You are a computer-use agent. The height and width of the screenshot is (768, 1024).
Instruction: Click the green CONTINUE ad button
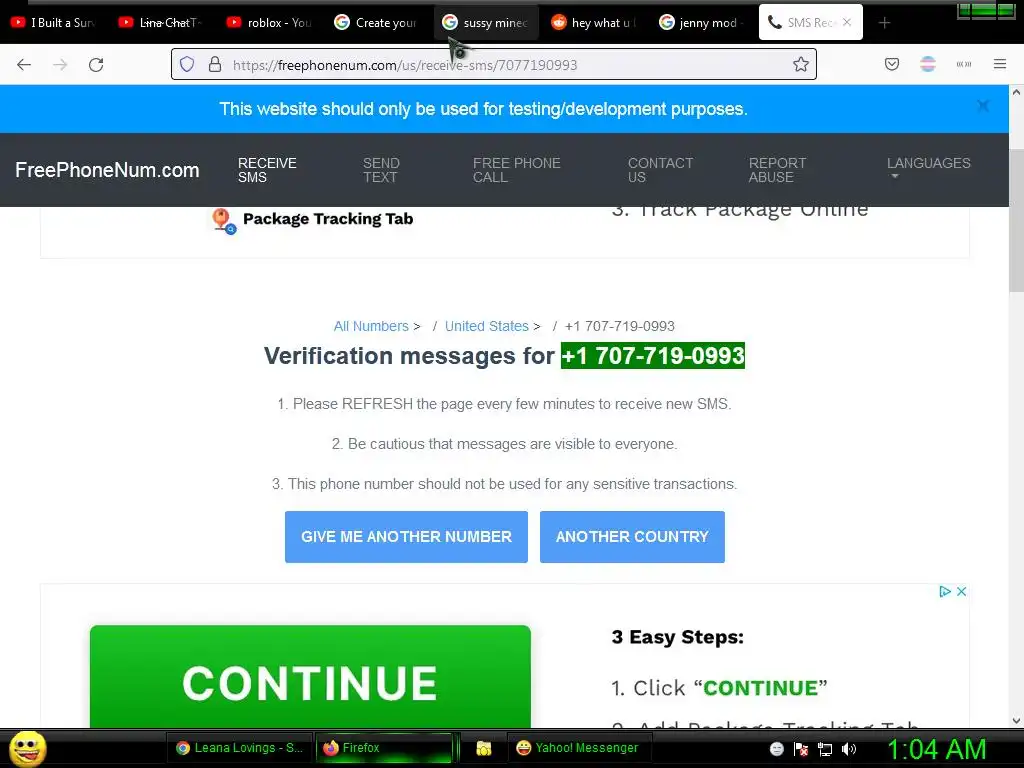point(310,677)
